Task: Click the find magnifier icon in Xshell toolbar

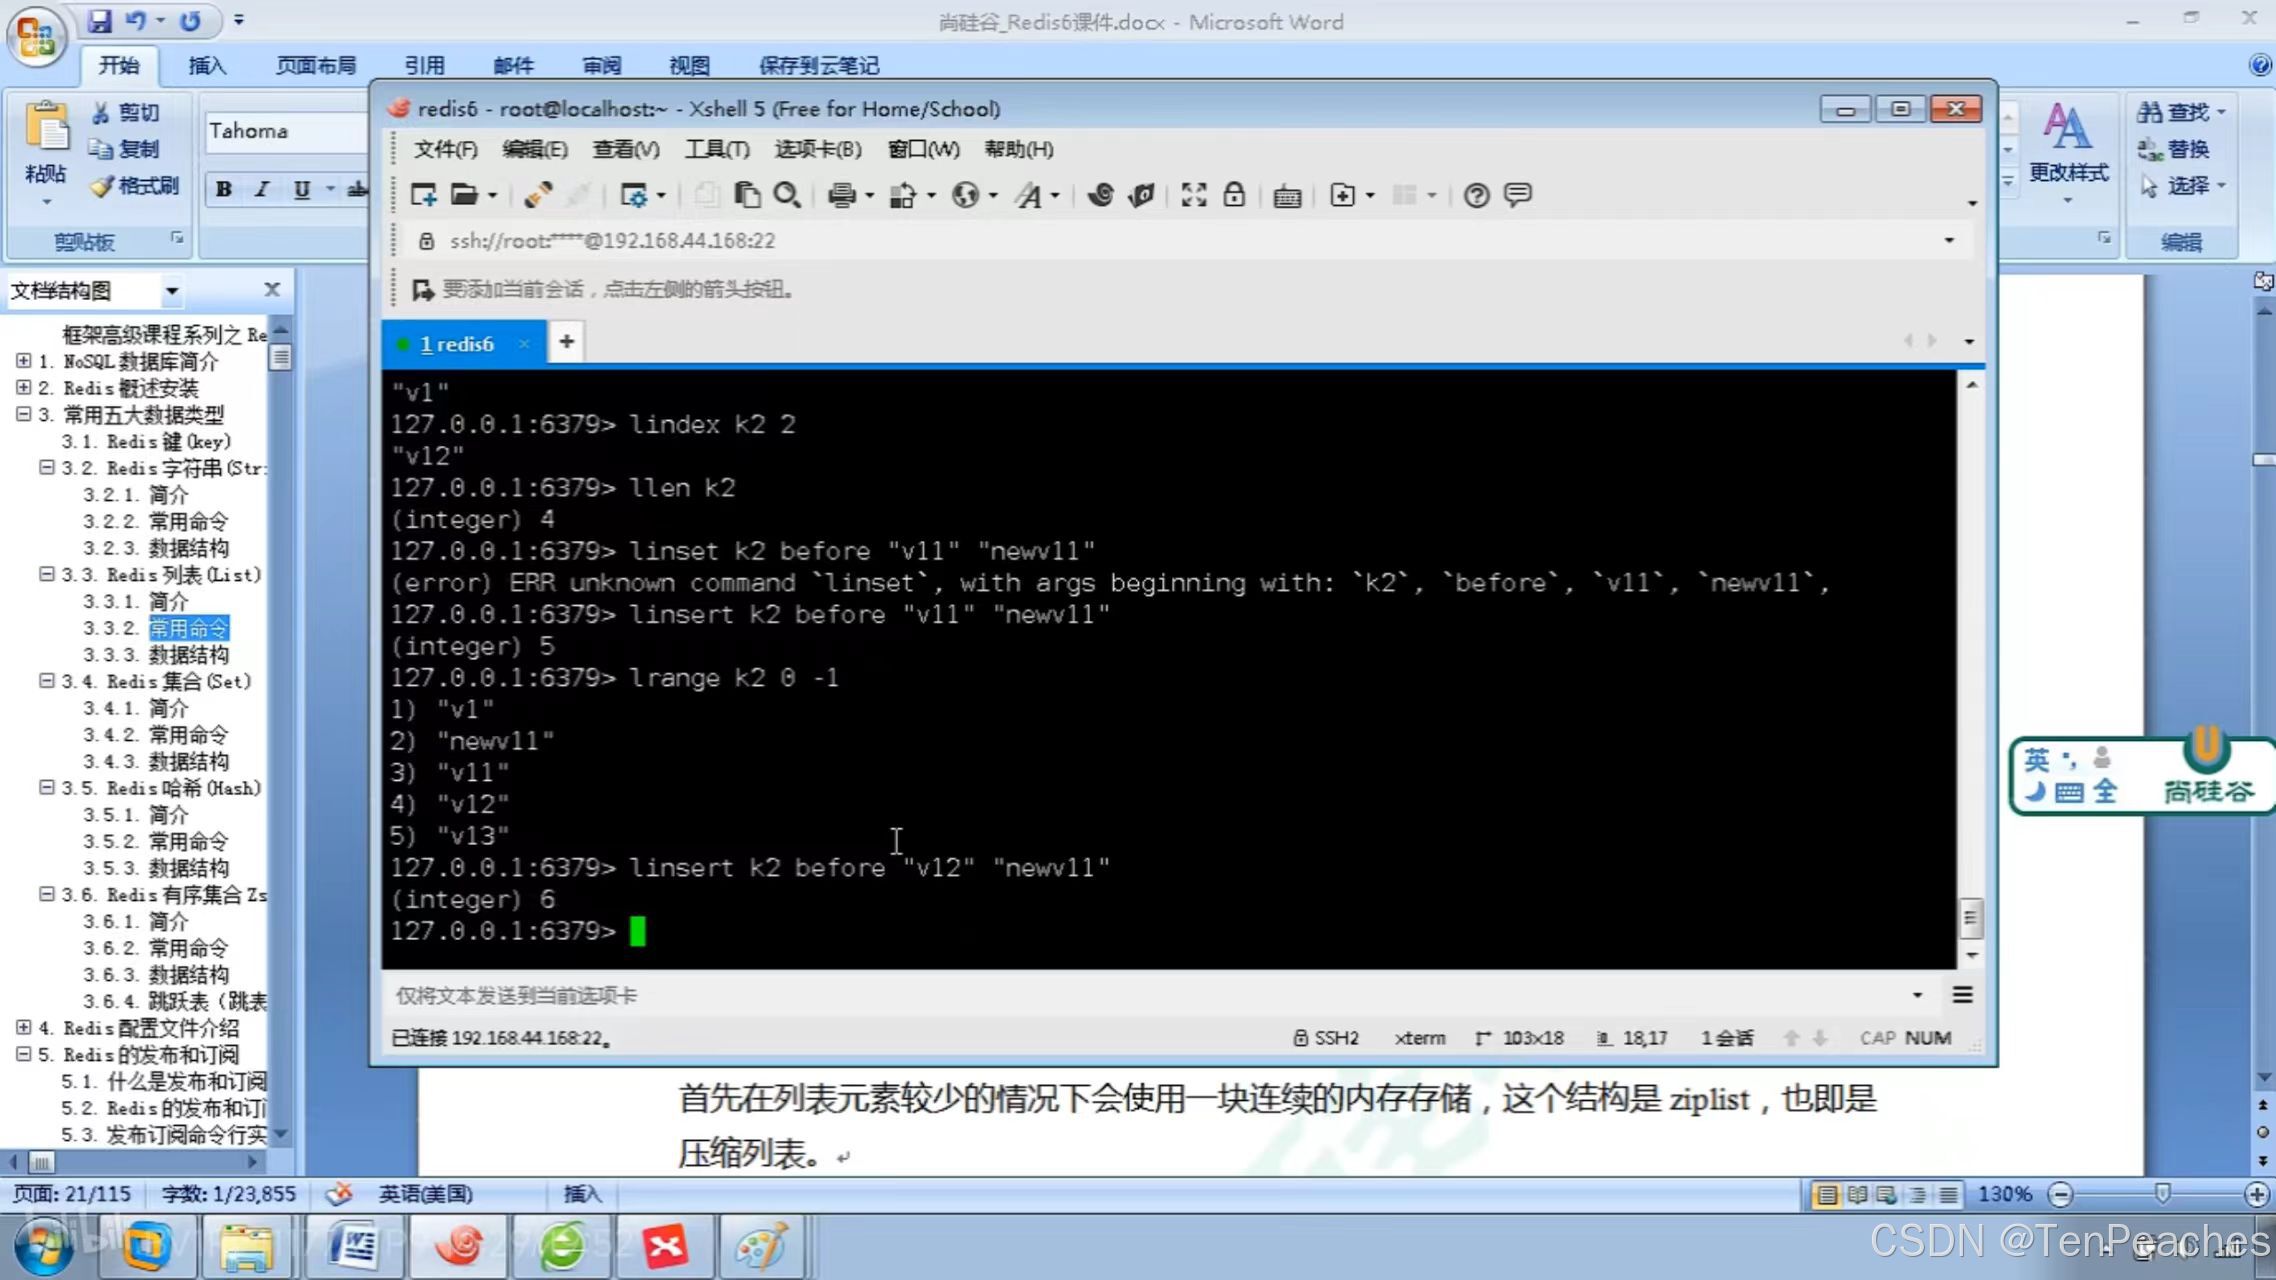Action: [x=787, y=195]
